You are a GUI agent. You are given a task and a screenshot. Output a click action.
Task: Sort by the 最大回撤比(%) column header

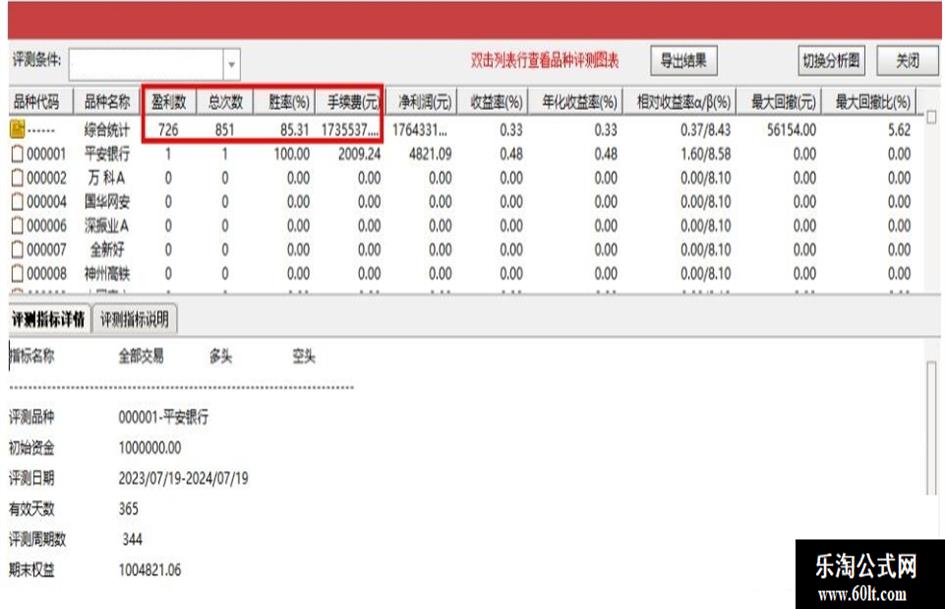pyautogui.click(x=870, y=102)
